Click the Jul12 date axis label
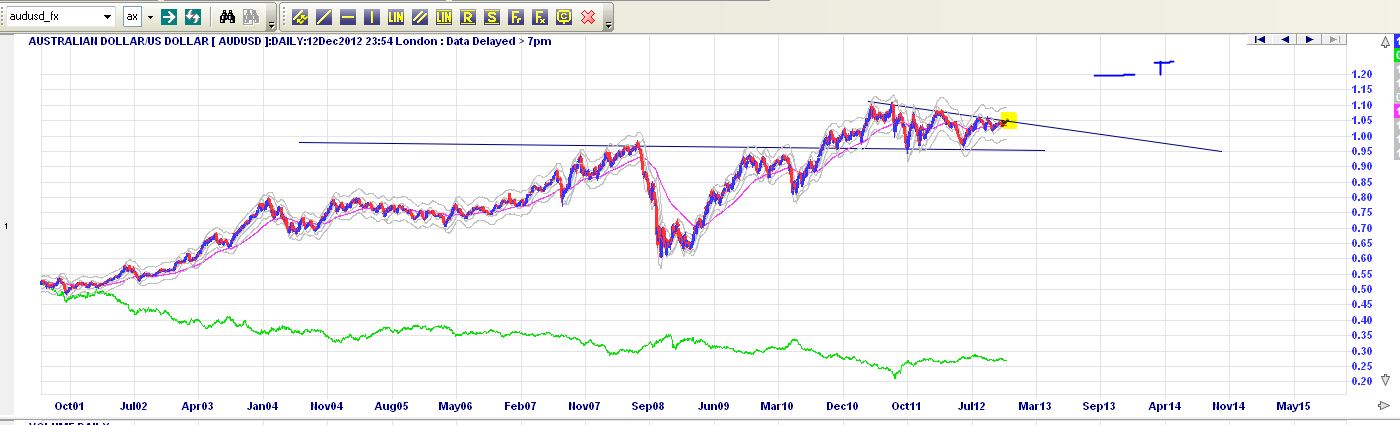The height and width of the screenshot is (425, 1400). point(970,407)
